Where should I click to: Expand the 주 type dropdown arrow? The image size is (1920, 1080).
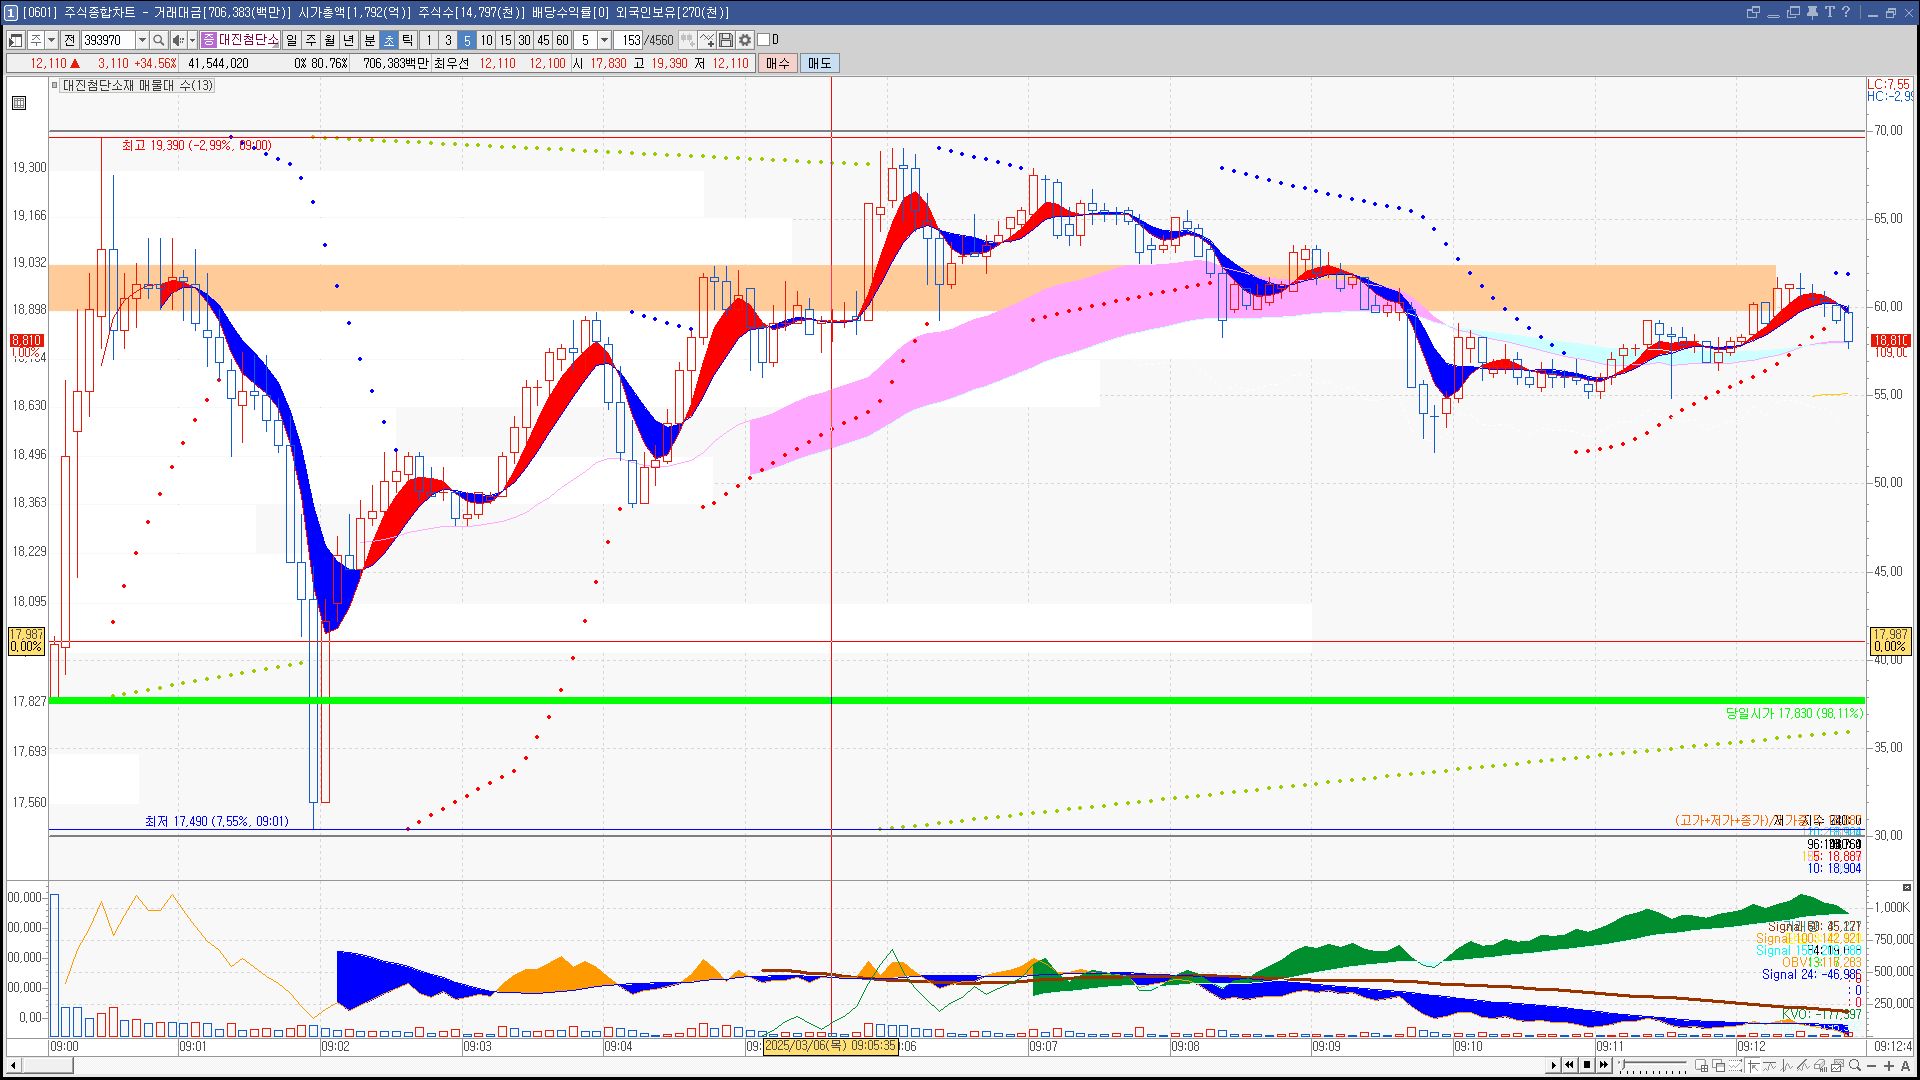51,40
